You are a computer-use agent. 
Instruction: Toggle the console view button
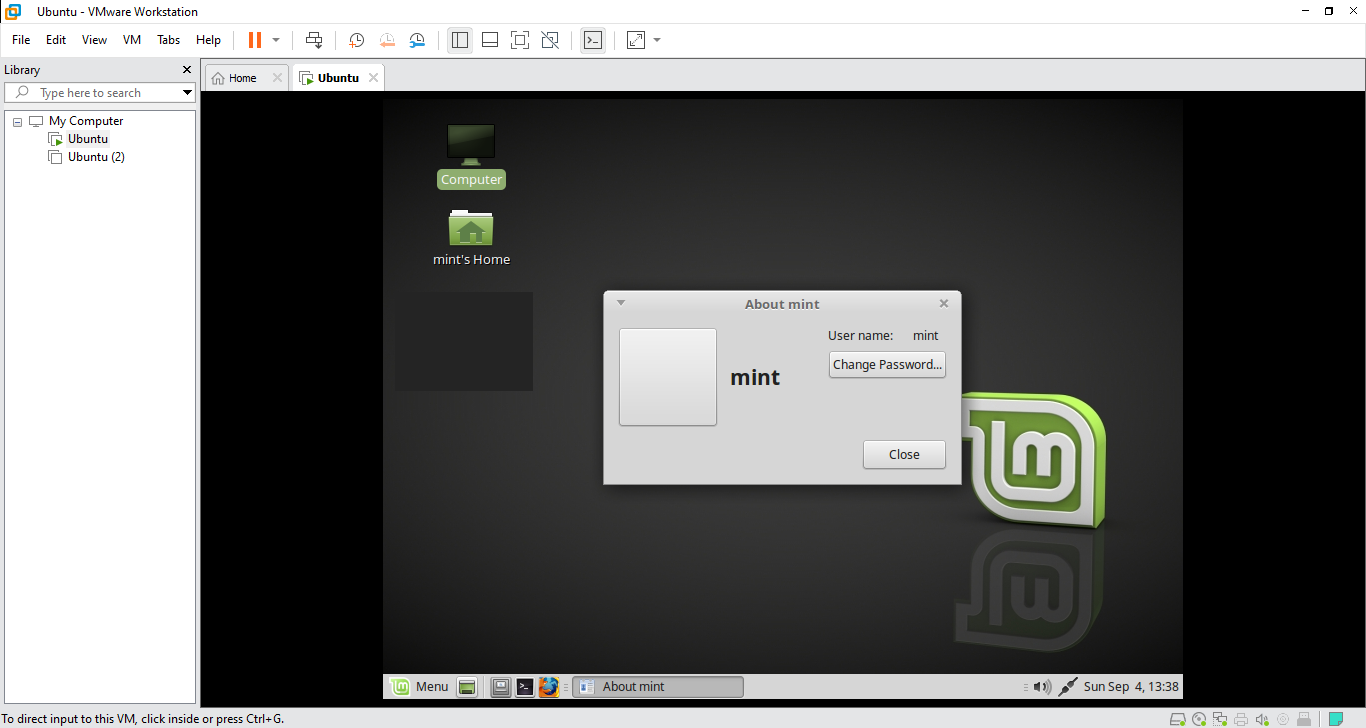point(593,40)
